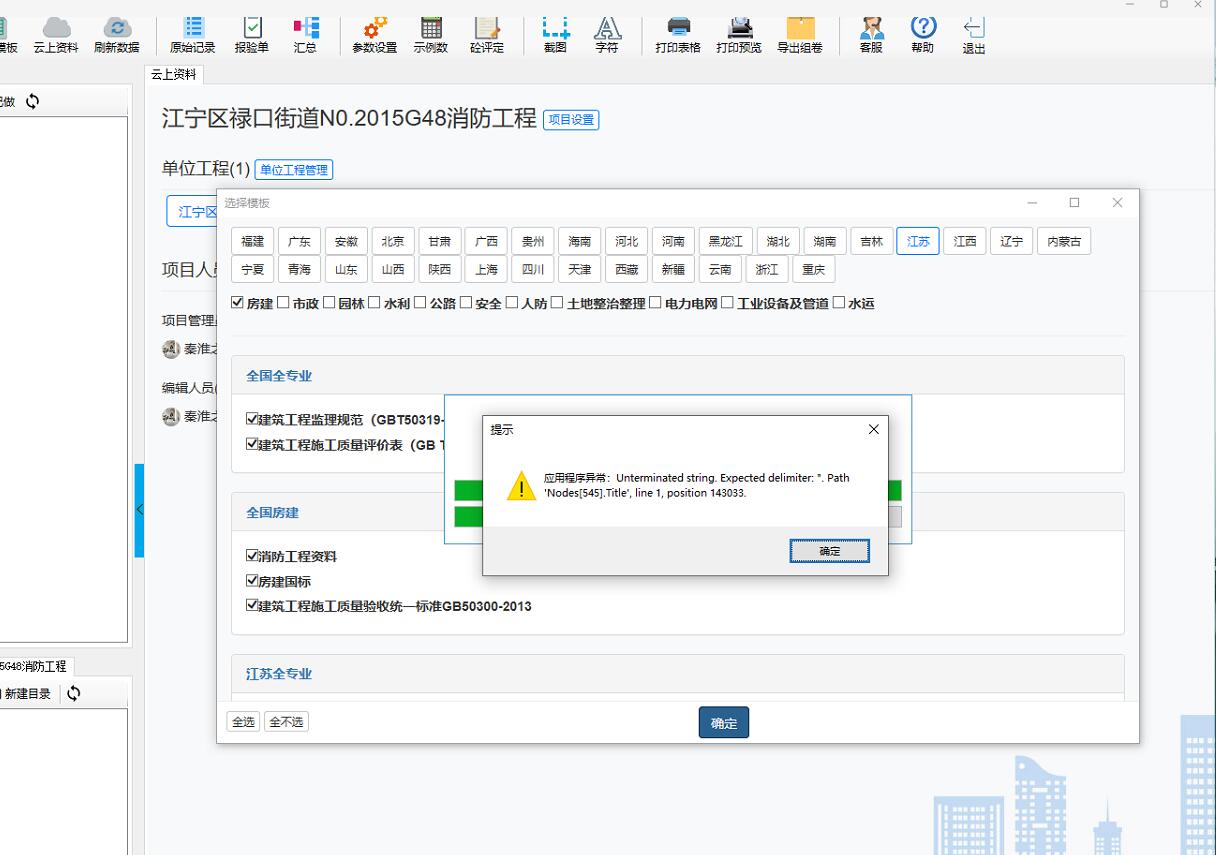This screenshot has height=855, width=1216.
Task: Enable the 电力电网 category checkbox
Action: pyautogui.click(x=656, y=303)
